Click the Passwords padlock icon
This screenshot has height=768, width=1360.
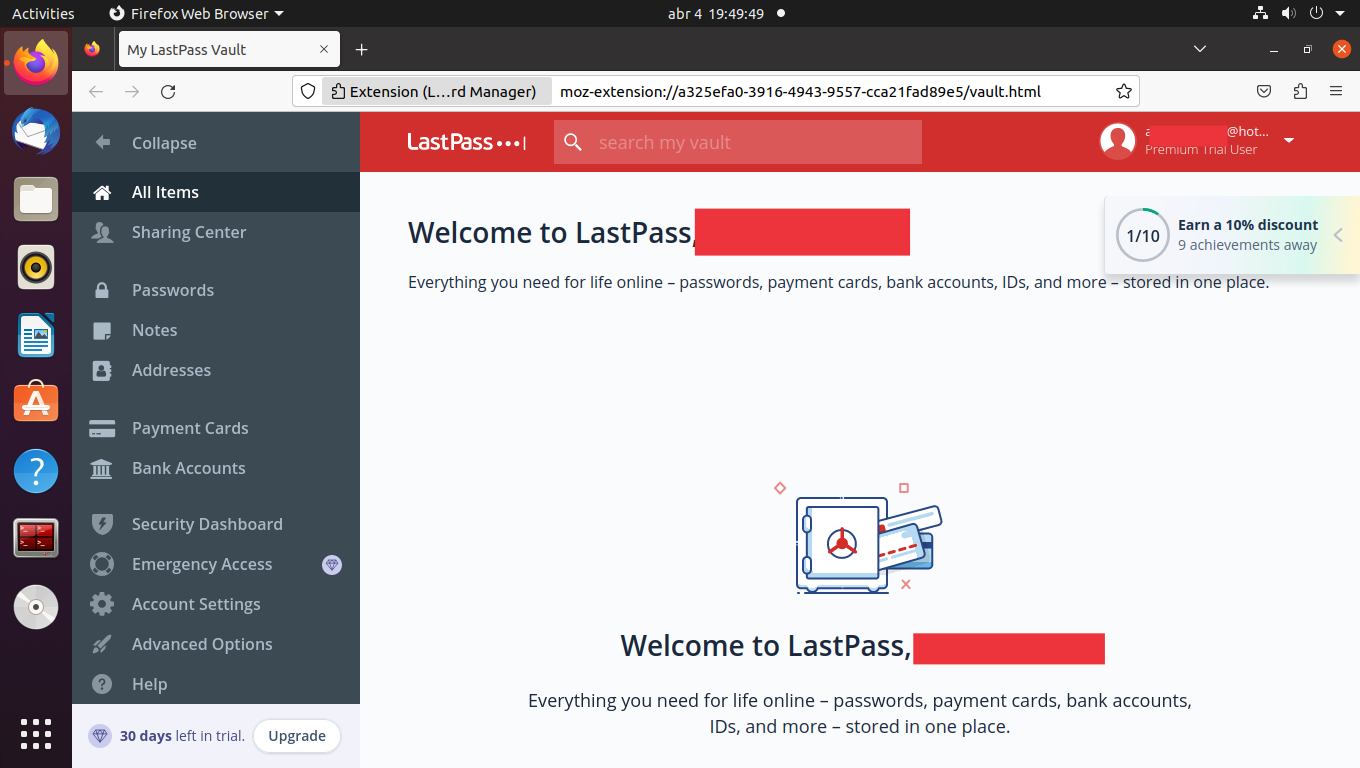click(102, 290)
